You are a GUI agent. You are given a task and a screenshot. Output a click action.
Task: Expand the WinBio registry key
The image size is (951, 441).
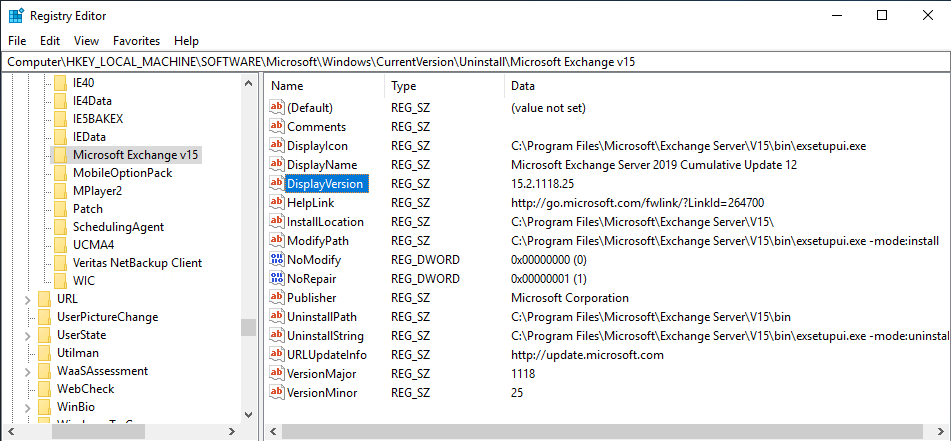pyautogui.click(x=28, y=407)
